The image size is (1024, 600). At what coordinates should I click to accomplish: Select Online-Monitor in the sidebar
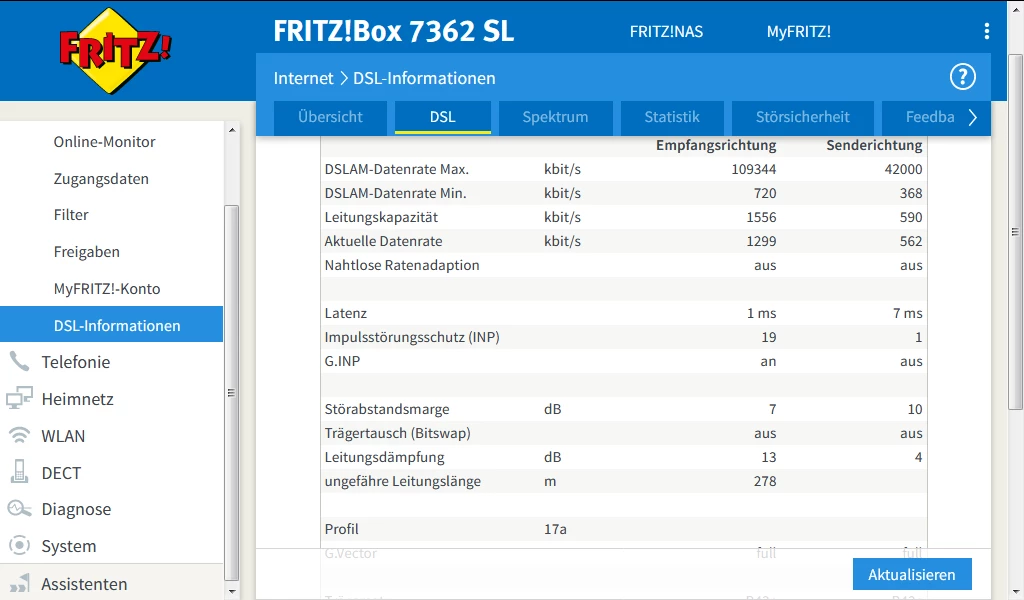click(x=104, y=142)
